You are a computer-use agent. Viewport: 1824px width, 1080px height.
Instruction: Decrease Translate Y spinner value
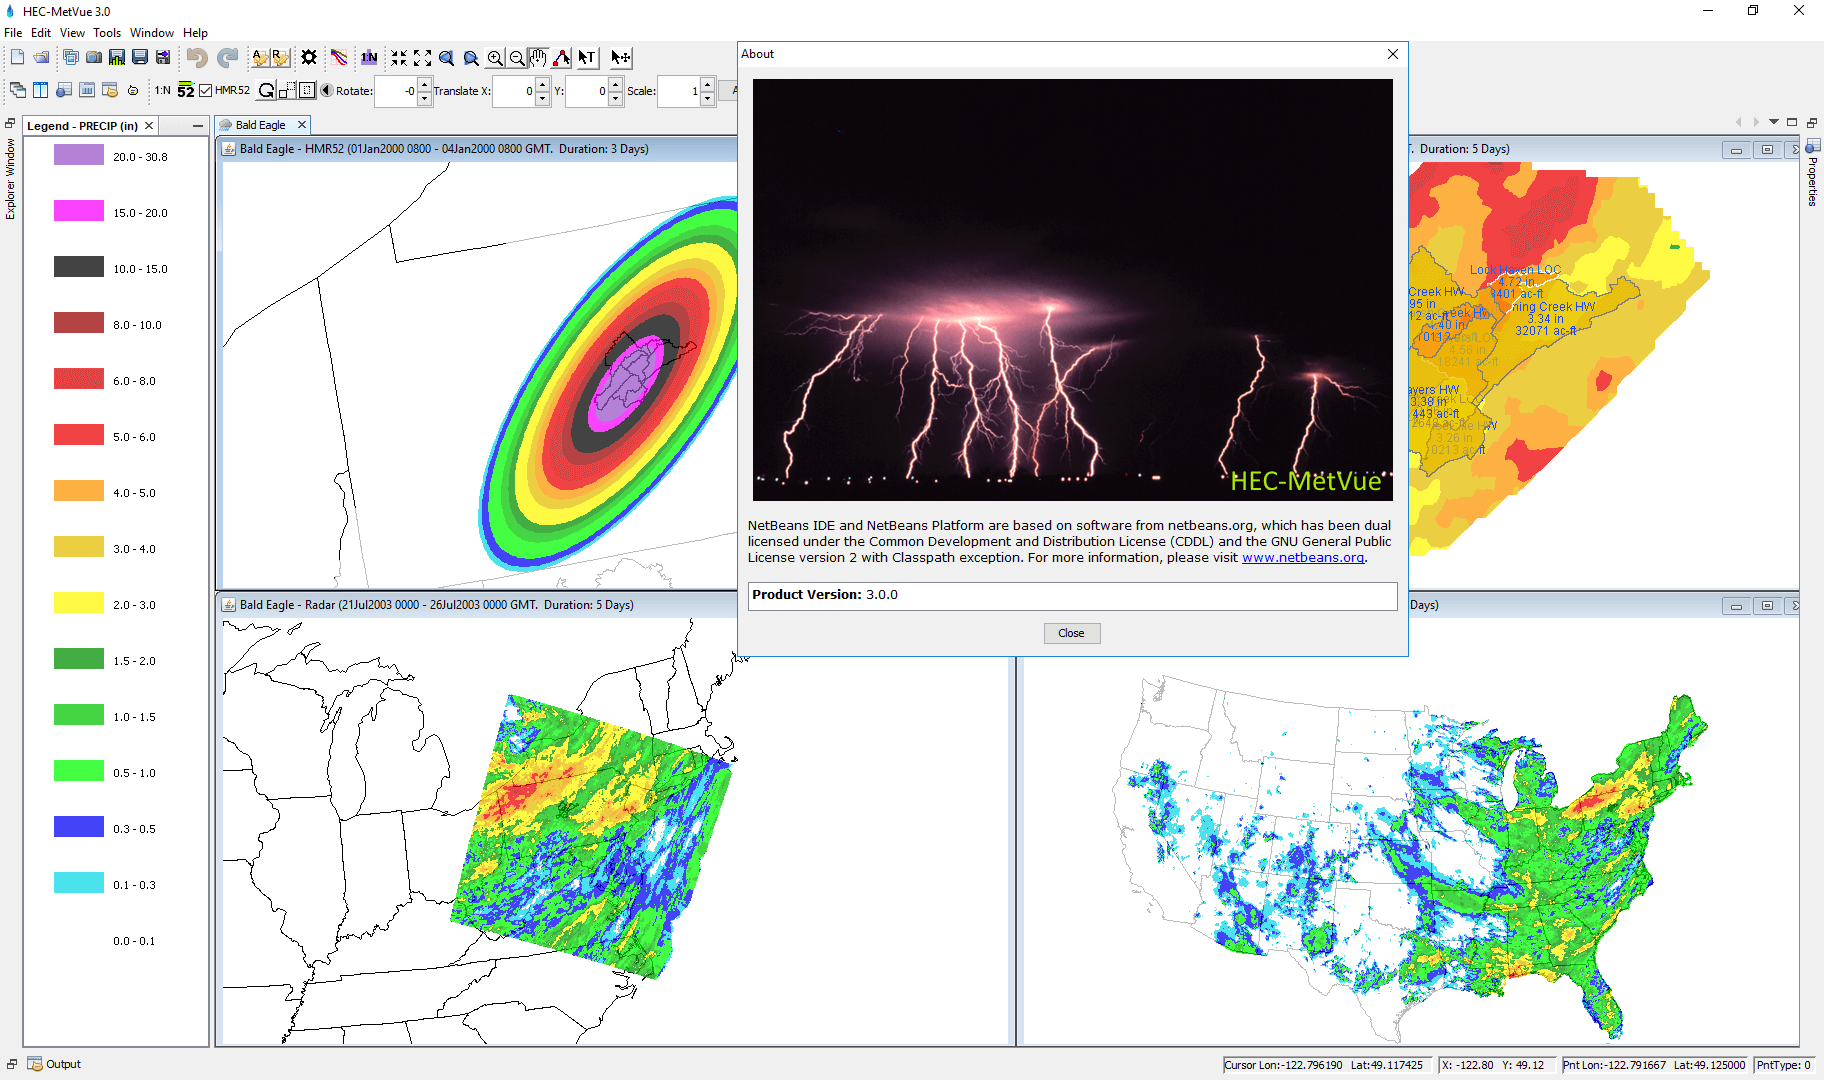click(616, 97)
